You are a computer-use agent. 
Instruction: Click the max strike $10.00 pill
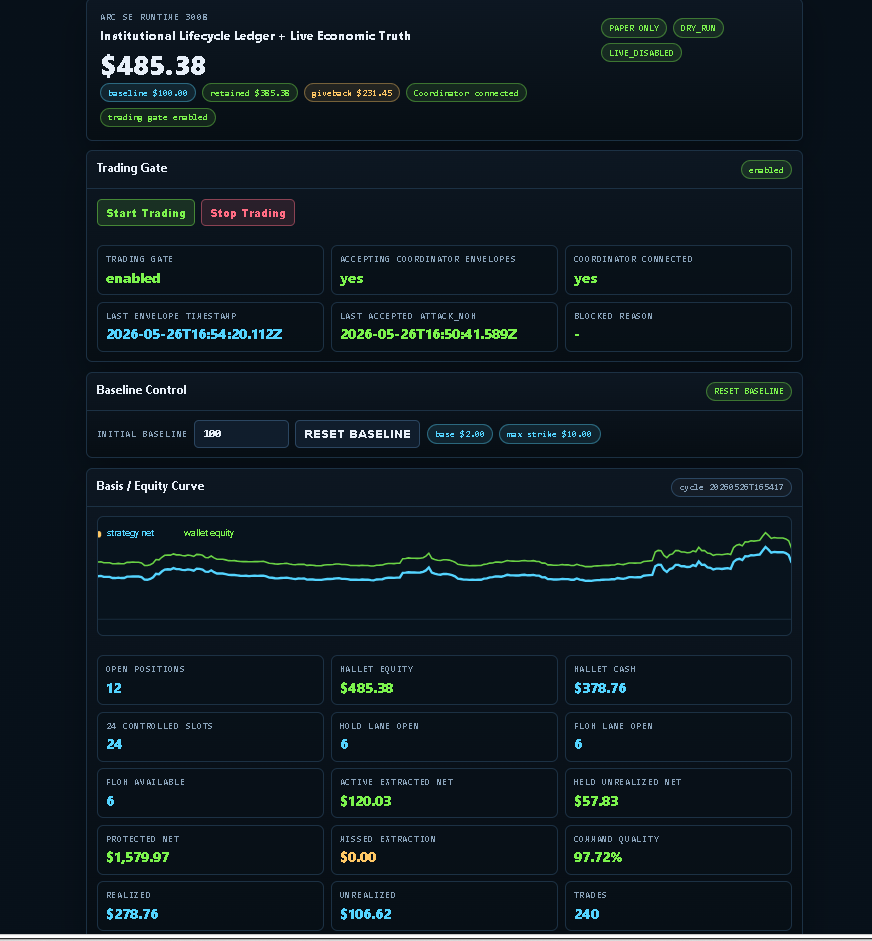tap(549, 434)
